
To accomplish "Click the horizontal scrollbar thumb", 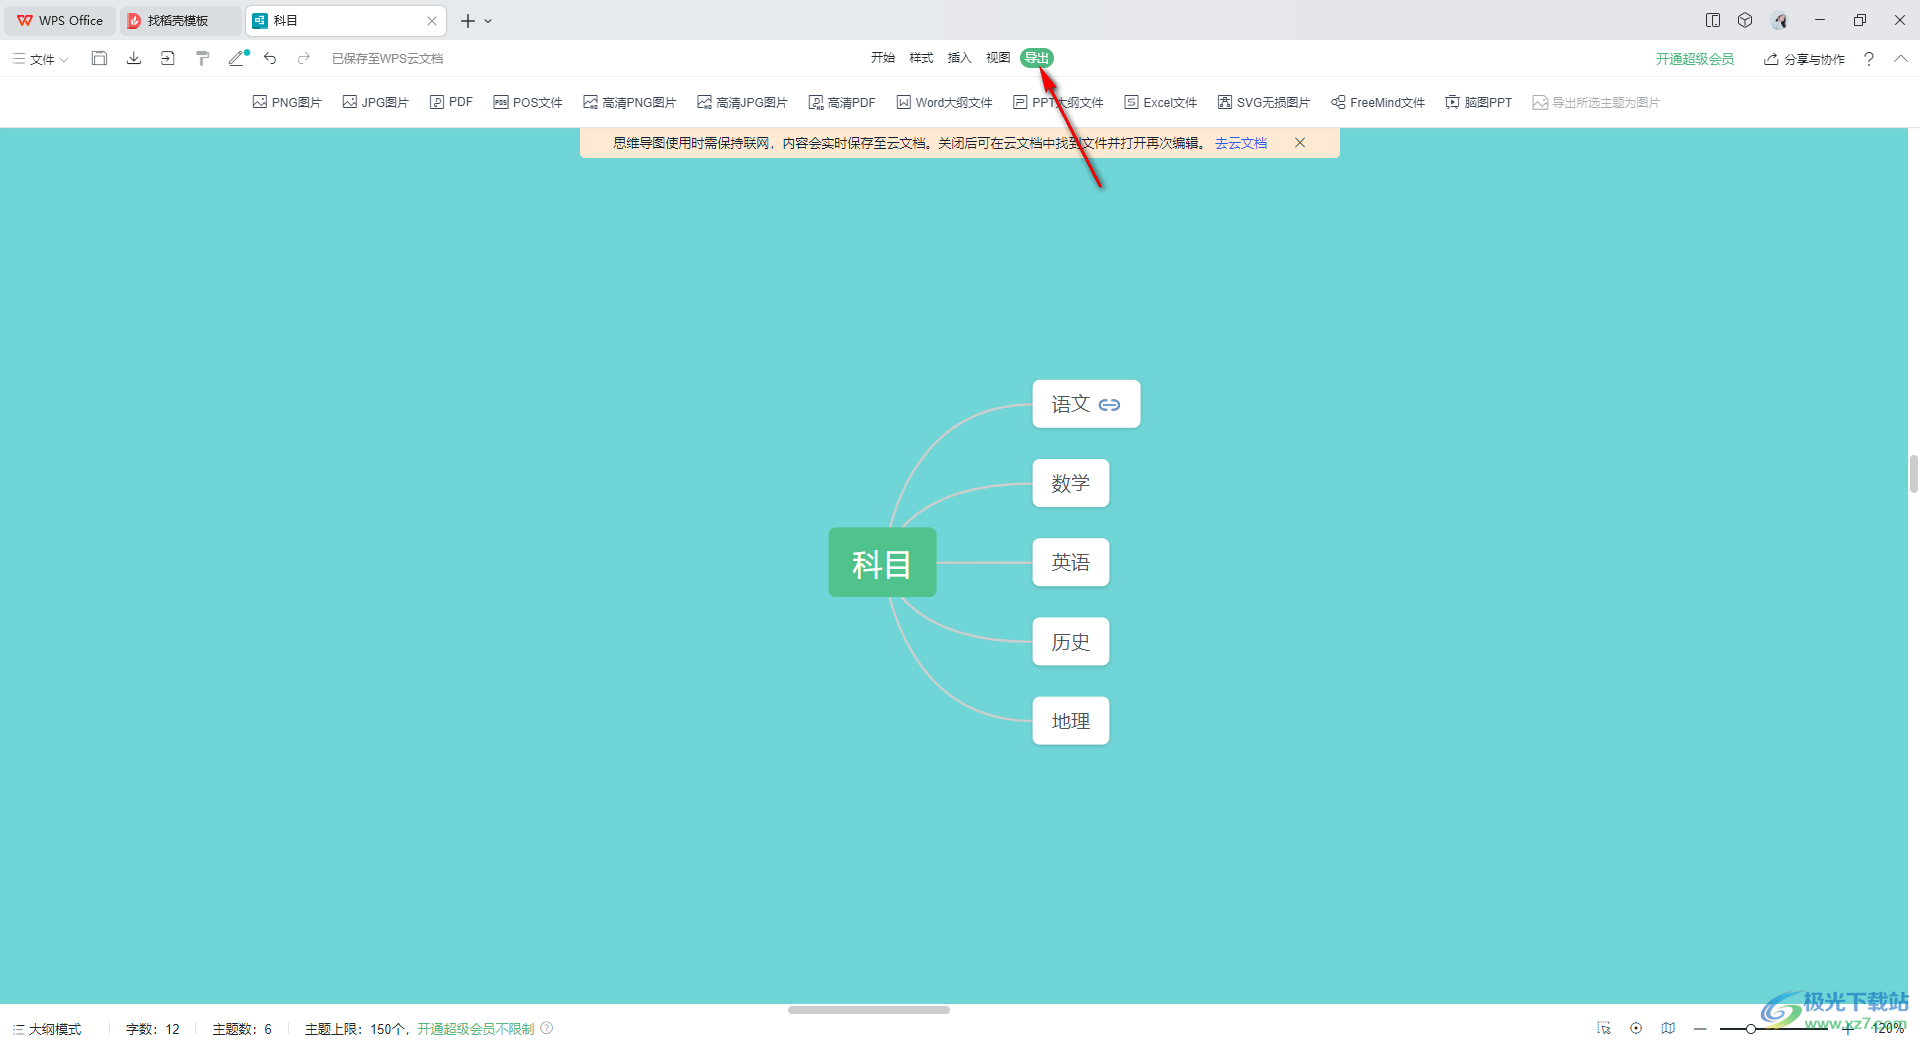I will point(868,1010).
